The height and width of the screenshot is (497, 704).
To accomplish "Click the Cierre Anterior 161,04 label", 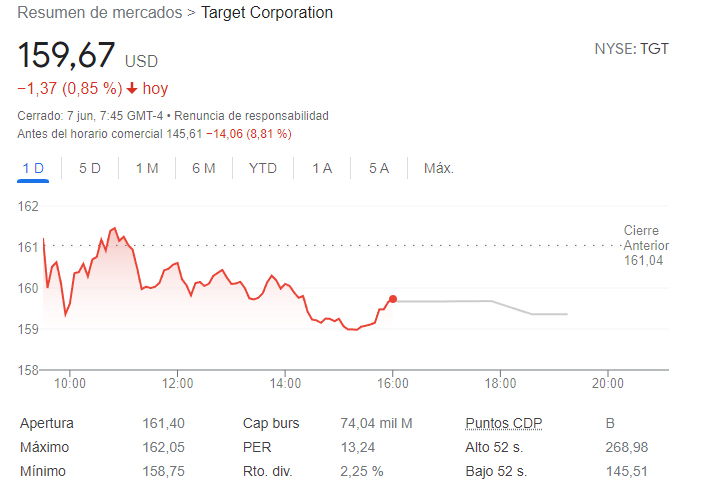I will (646, 245).
